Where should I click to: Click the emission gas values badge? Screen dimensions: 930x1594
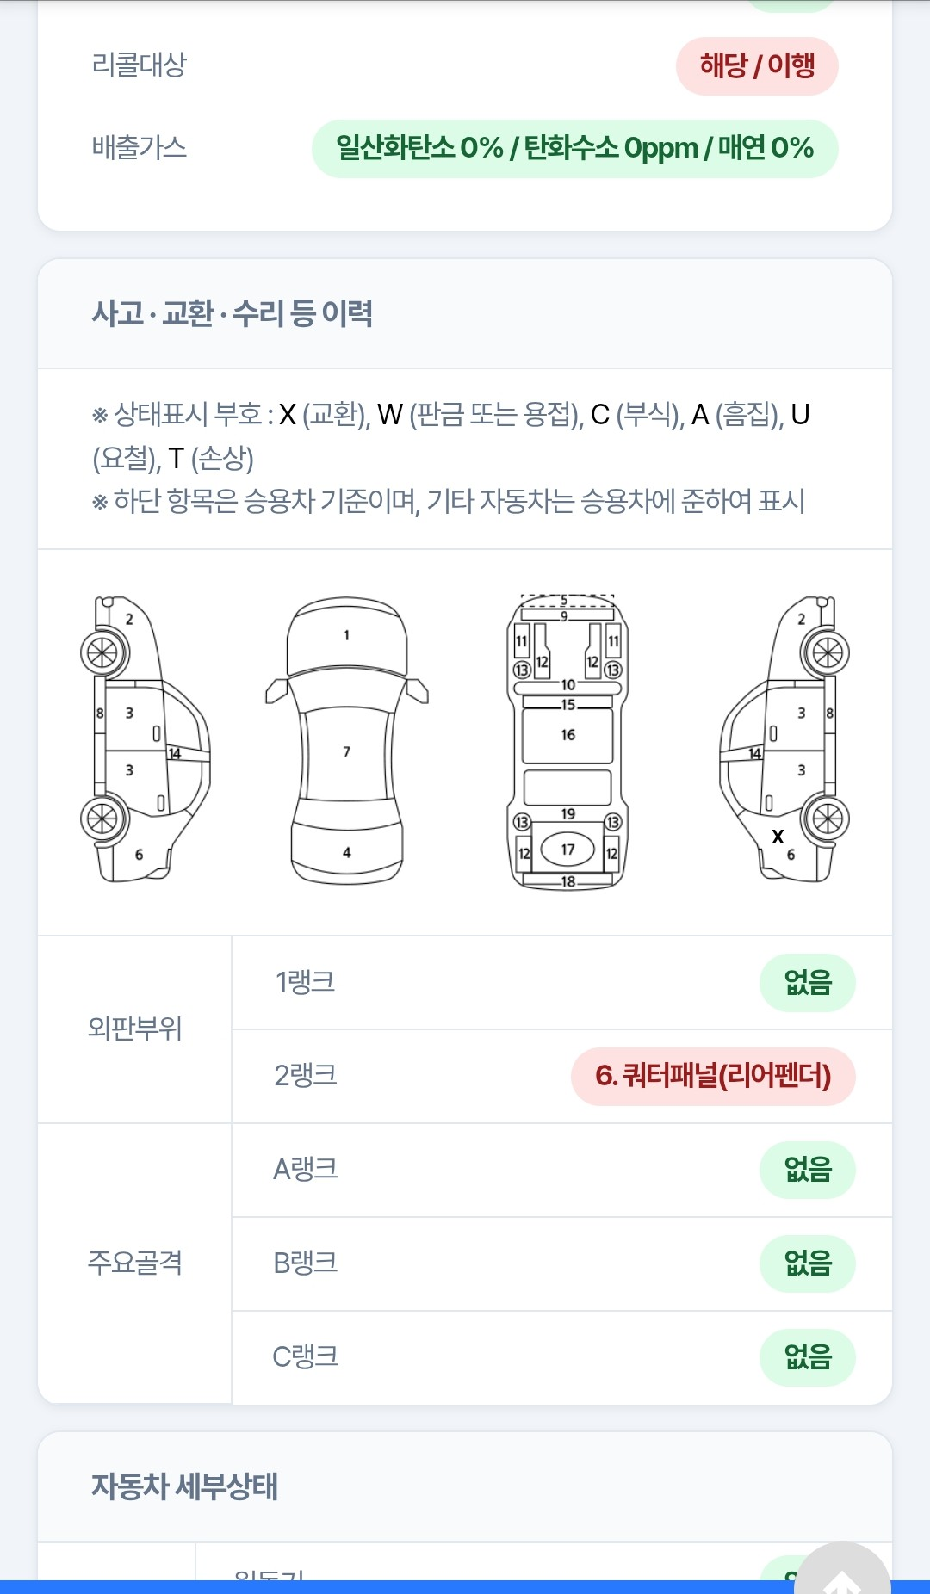click(575, 149)
